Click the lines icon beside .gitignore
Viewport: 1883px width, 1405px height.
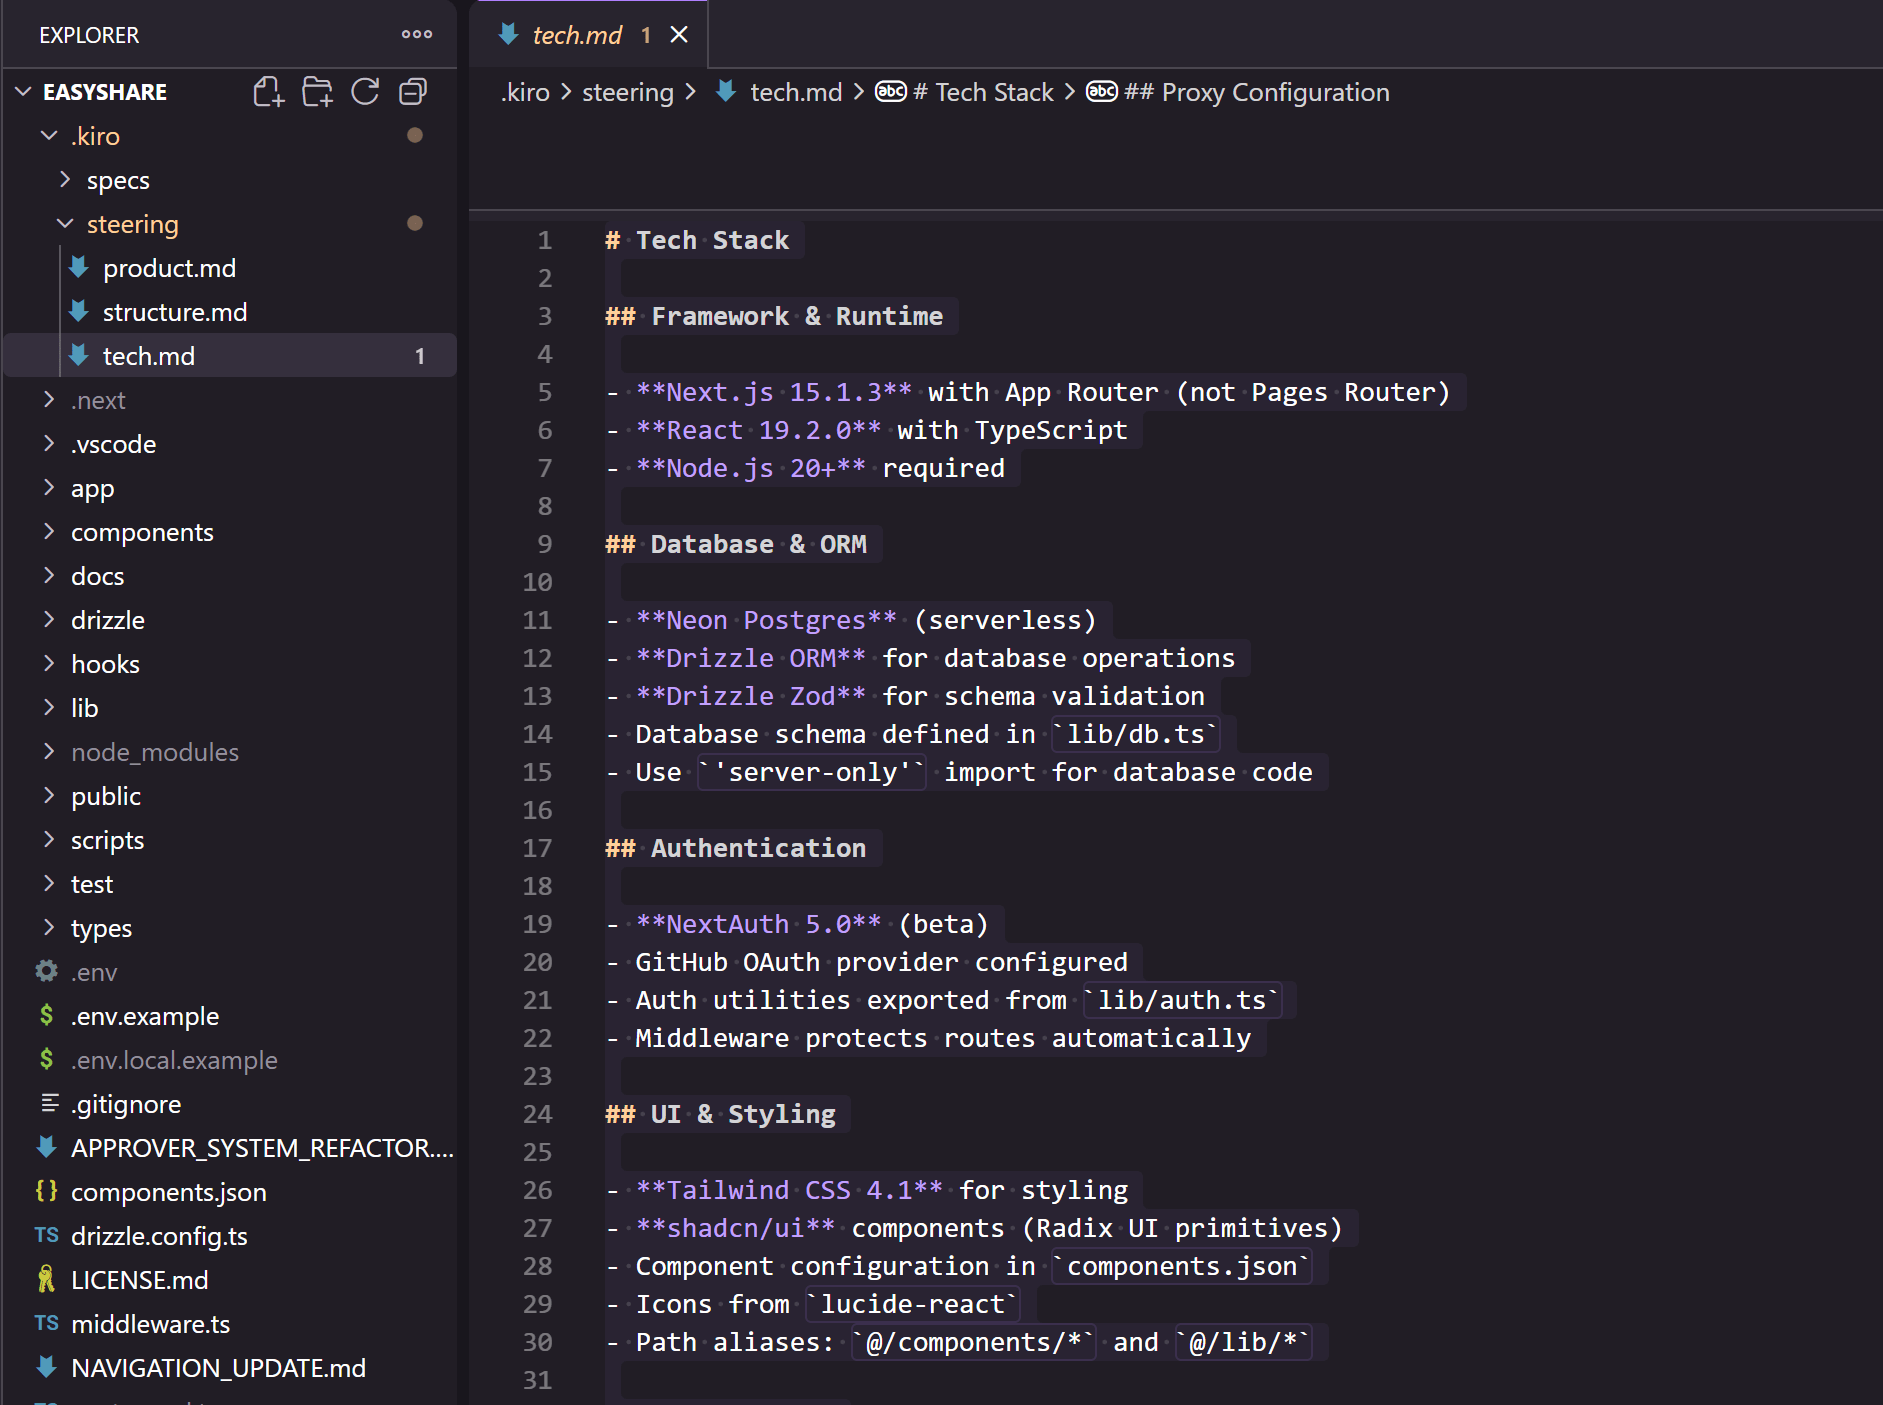tap(49, 1103)
